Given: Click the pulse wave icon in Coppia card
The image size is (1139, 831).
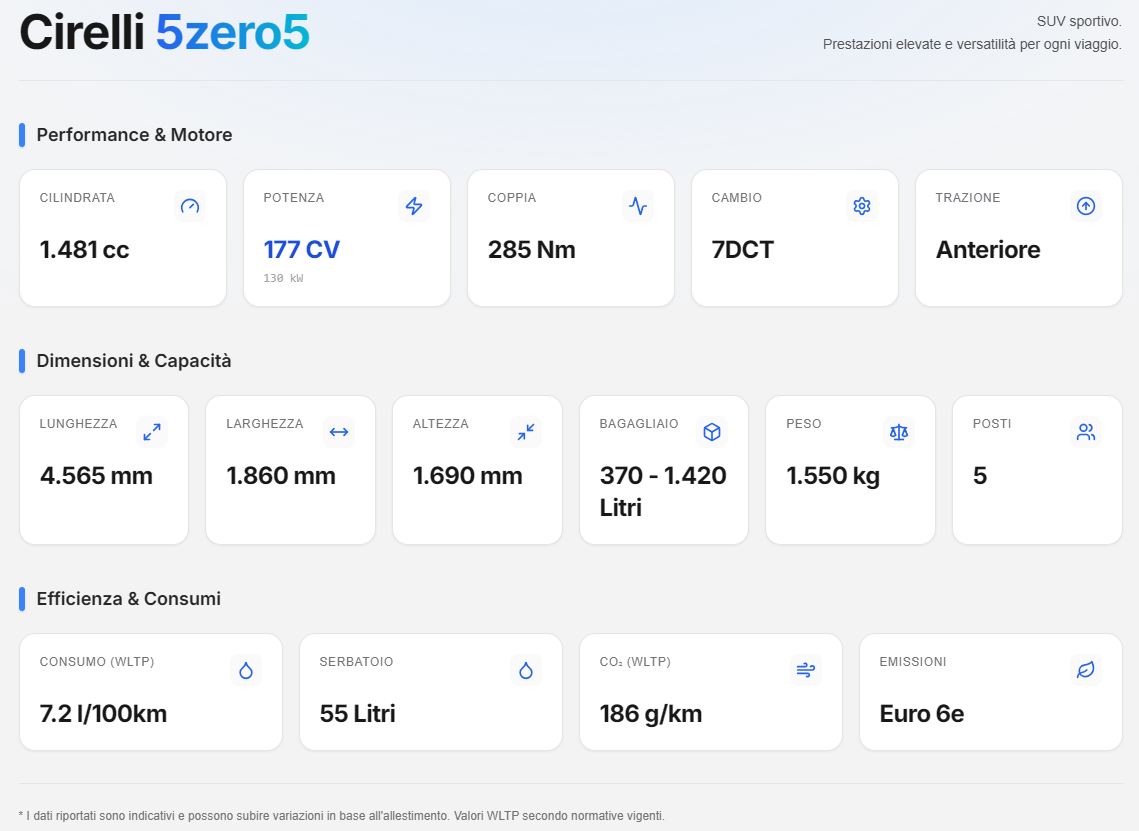Looking at the screenshot, I should [638, 206].
